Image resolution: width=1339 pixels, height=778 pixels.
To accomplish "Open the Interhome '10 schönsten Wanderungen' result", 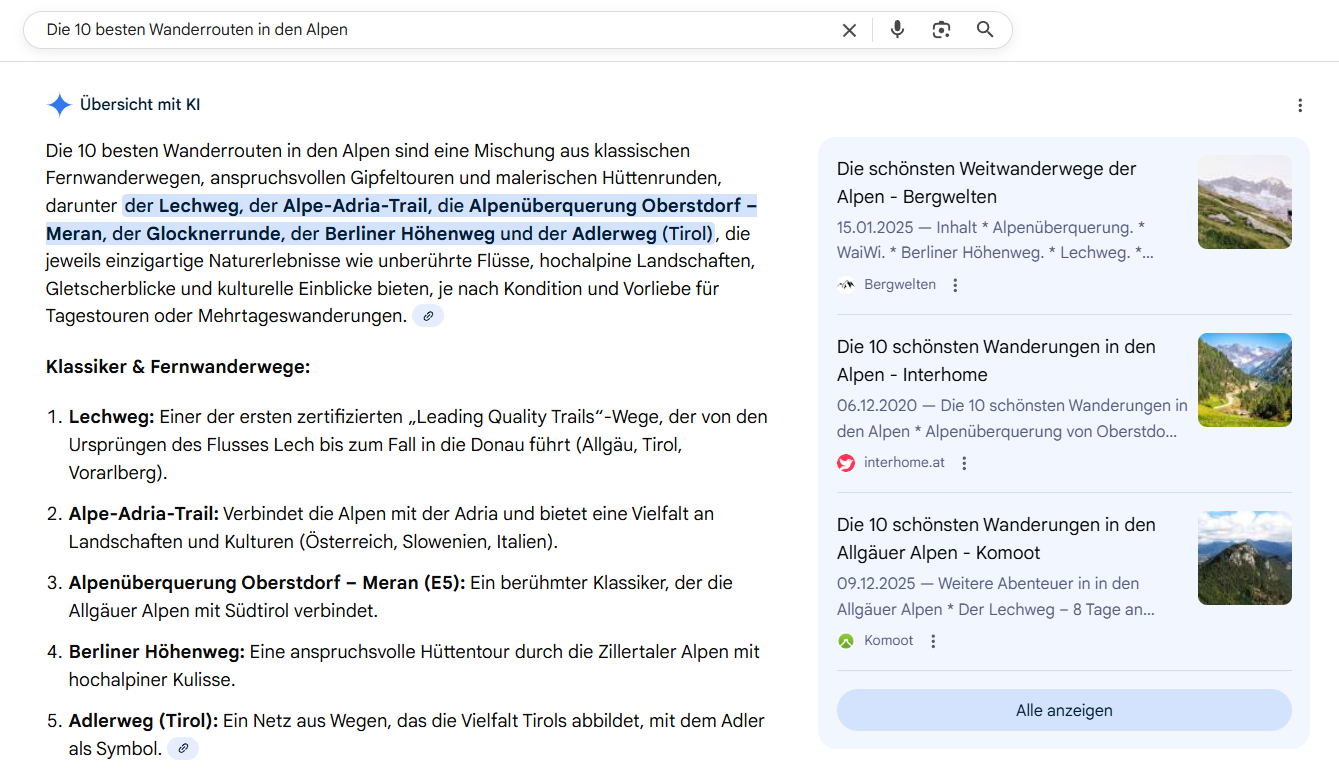I will (995, 360).
